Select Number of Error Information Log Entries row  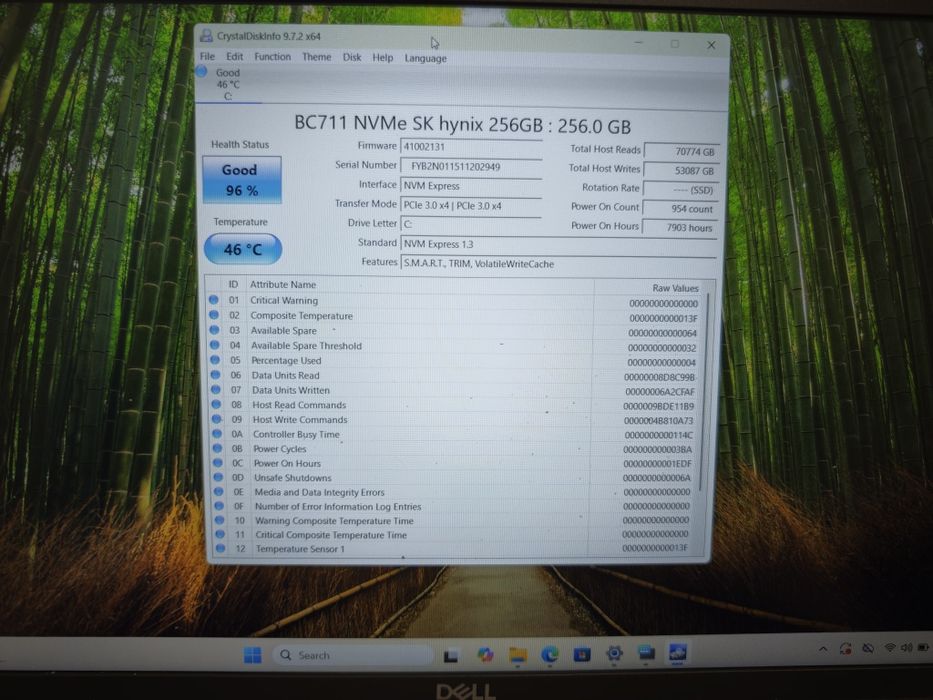[455, 507]
